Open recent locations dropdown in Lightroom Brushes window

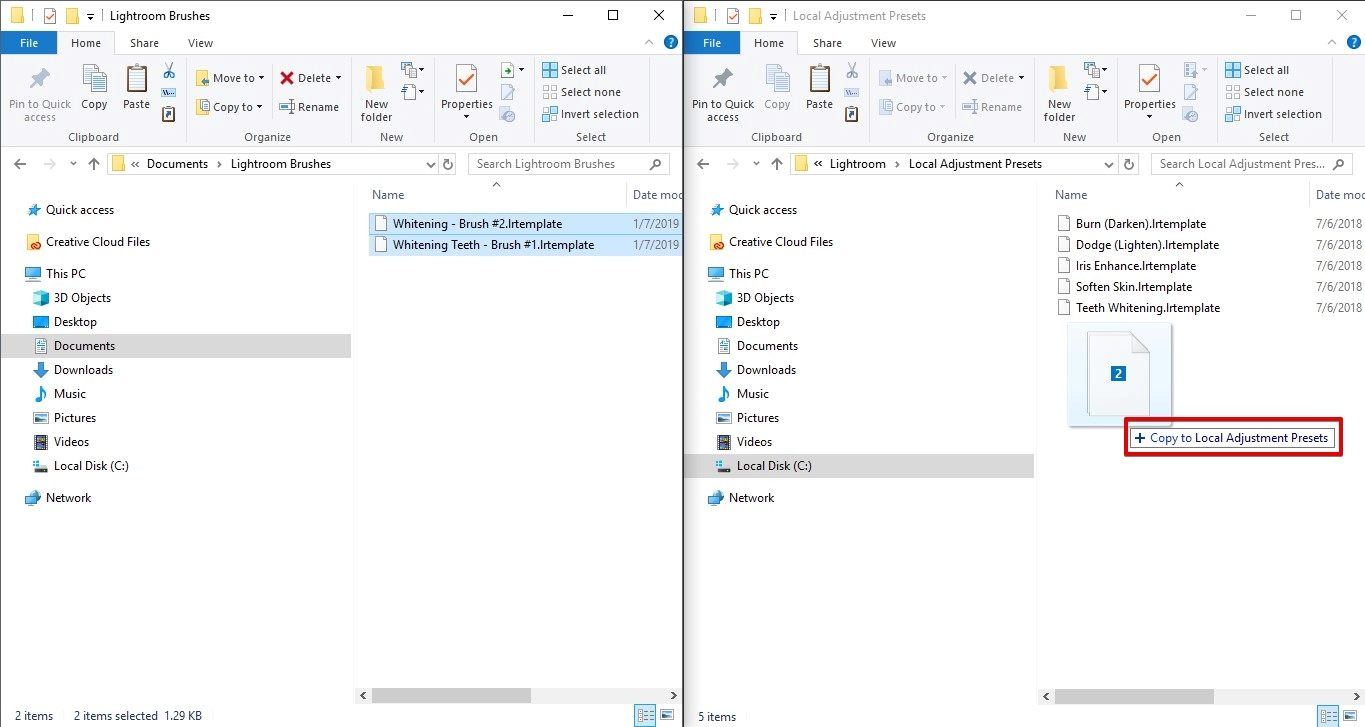click(x=73, y=164)
